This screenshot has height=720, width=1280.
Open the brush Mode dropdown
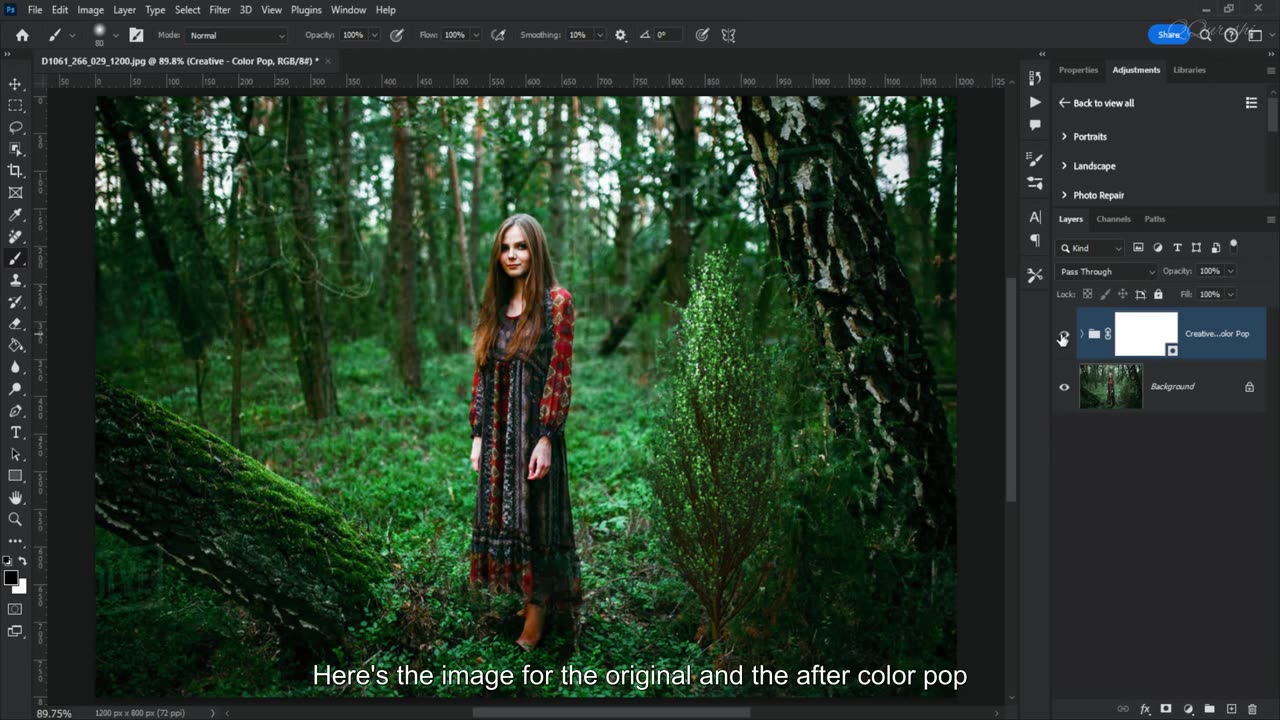click(237, 35)
